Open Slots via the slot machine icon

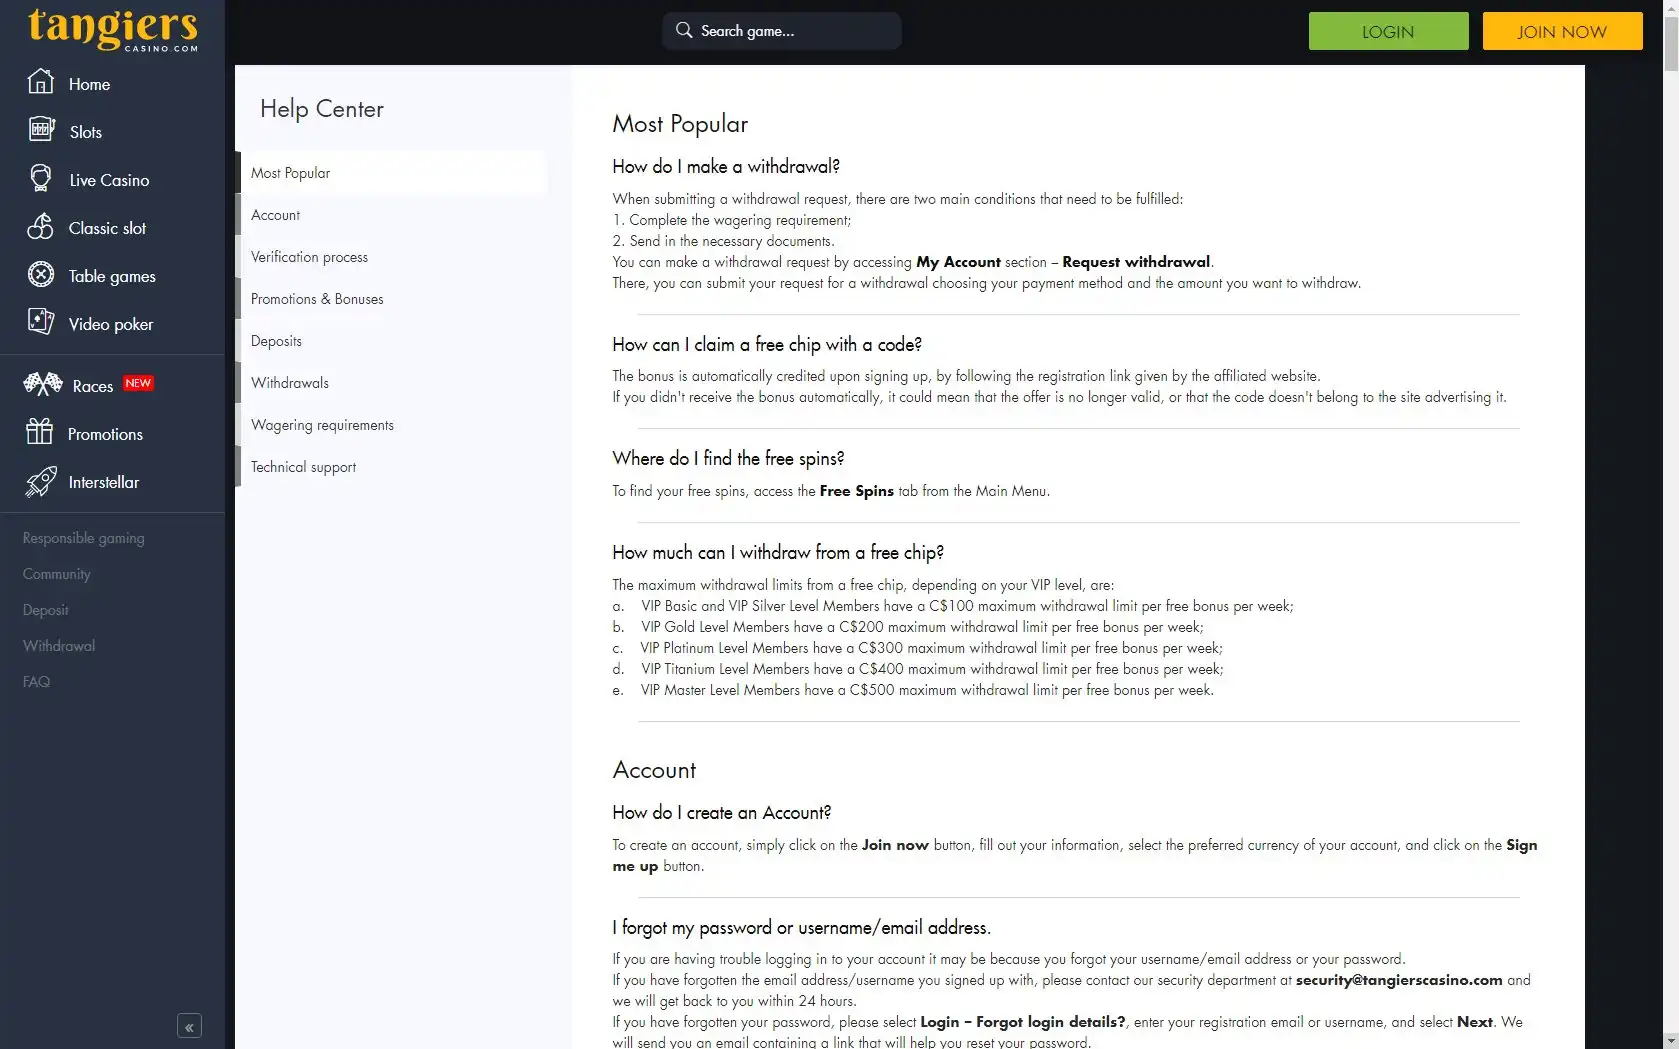pyautogui.click(x=41, y=130)
